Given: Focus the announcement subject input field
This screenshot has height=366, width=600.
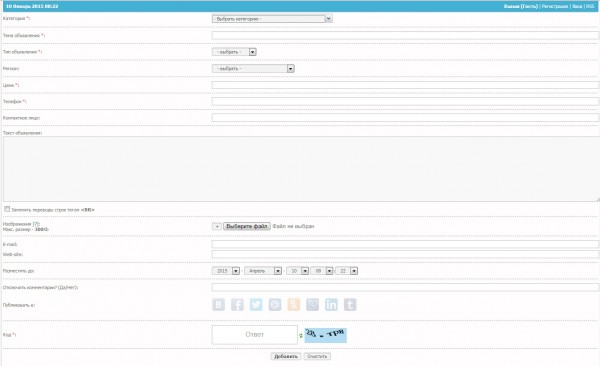Looking at the screenshot, I should pos(405,35).
